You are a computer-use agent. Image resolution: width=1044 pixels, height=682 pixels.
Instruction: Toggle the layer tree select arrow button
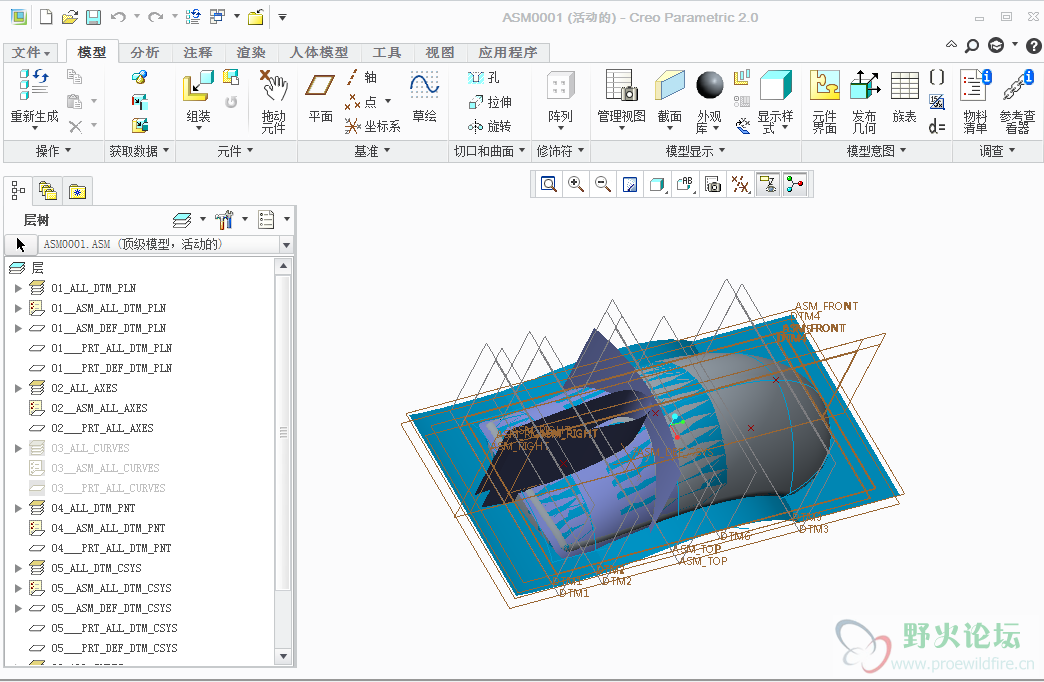click(x=21, y=244)
